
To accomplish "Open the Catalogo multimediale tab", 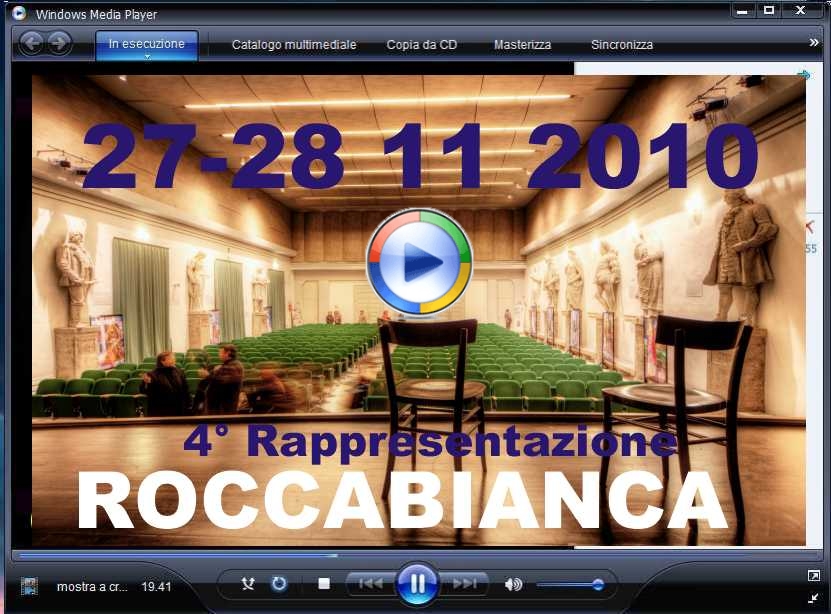I will point(294,45).
